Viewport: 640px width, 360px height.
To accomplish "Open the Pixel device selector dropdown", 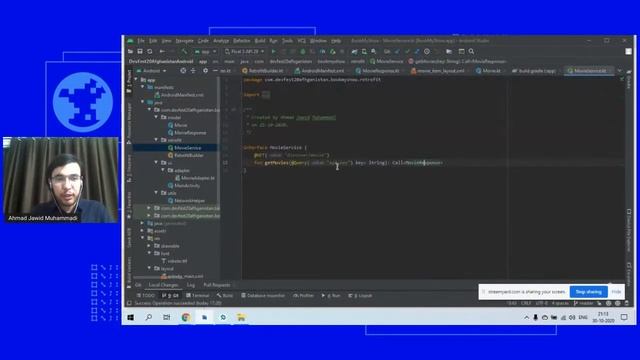I will [244, 51].
